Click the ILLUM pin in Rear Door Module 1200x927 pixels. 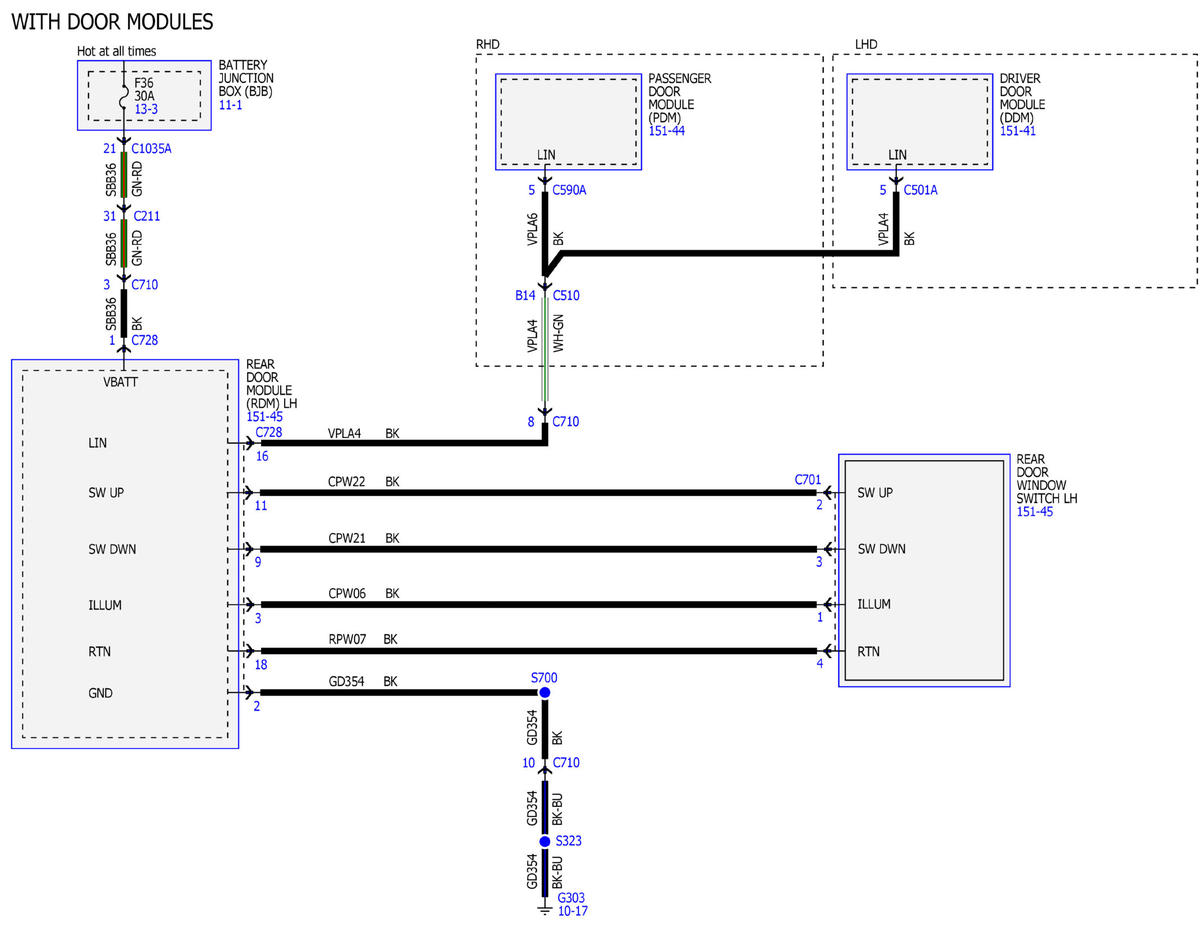pos(105,605)
